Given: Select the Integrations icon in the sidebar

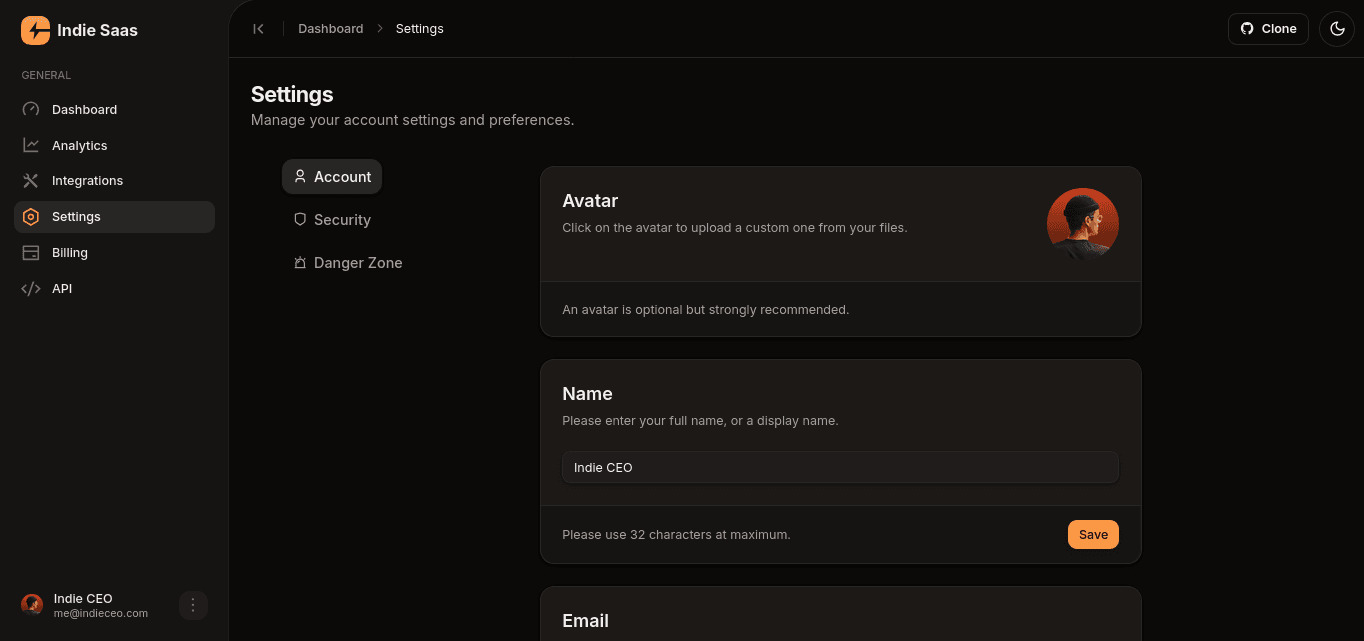Looking at the screenshot, I should pos(31,181).
